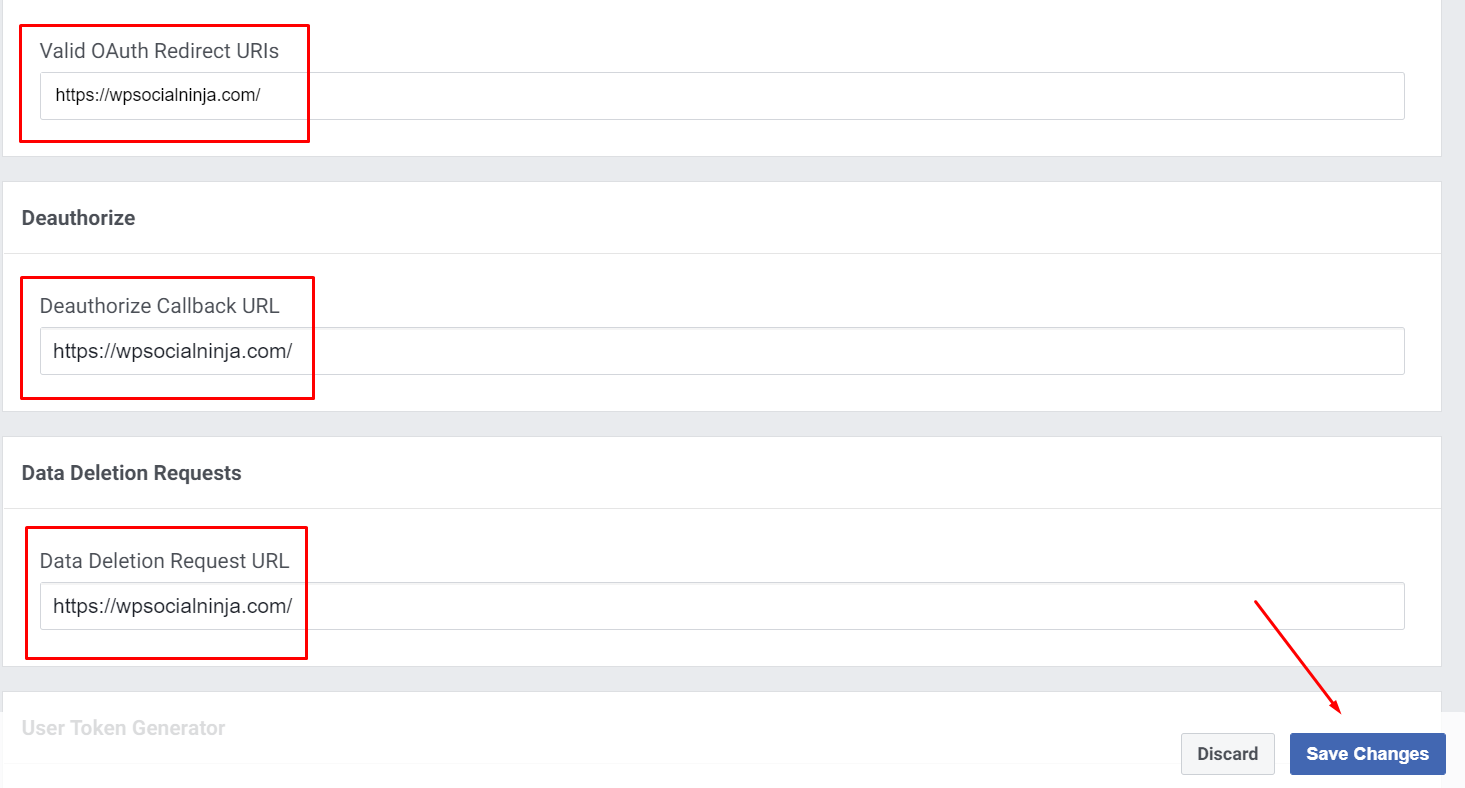Click the URL text in Data Deletion field
This screenshot has height=788, width=1465.
[x=172, y=606]
